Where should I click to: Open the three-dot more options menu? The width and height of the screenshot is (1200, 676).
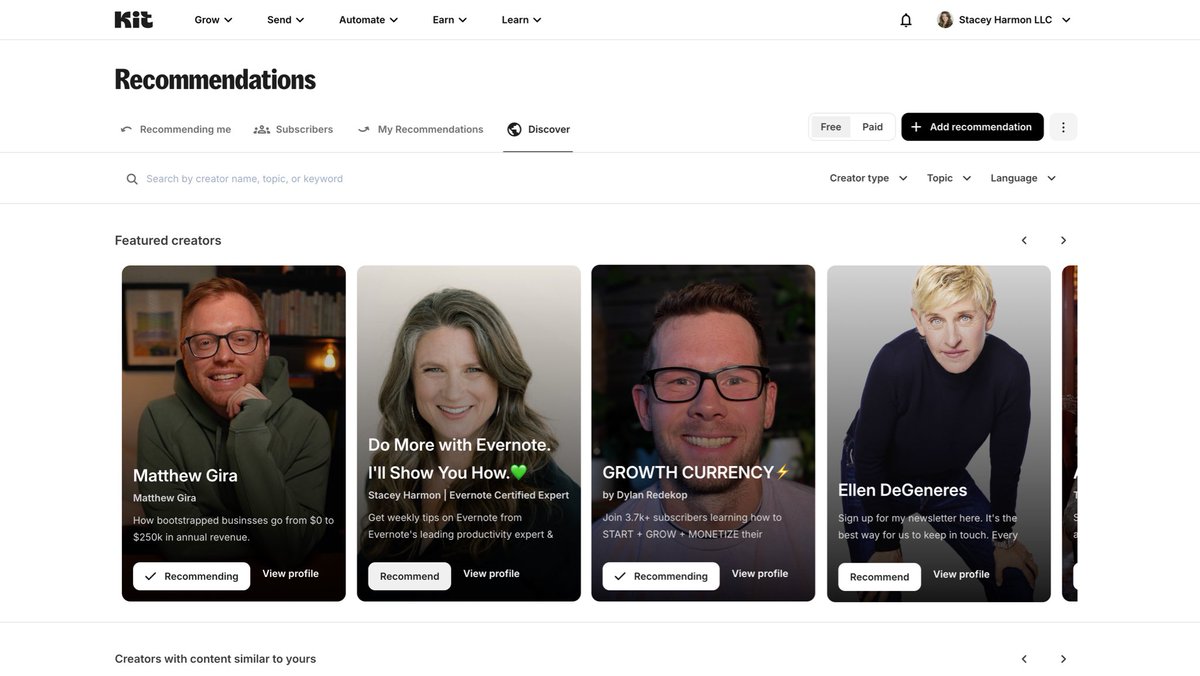(1063, 127)
